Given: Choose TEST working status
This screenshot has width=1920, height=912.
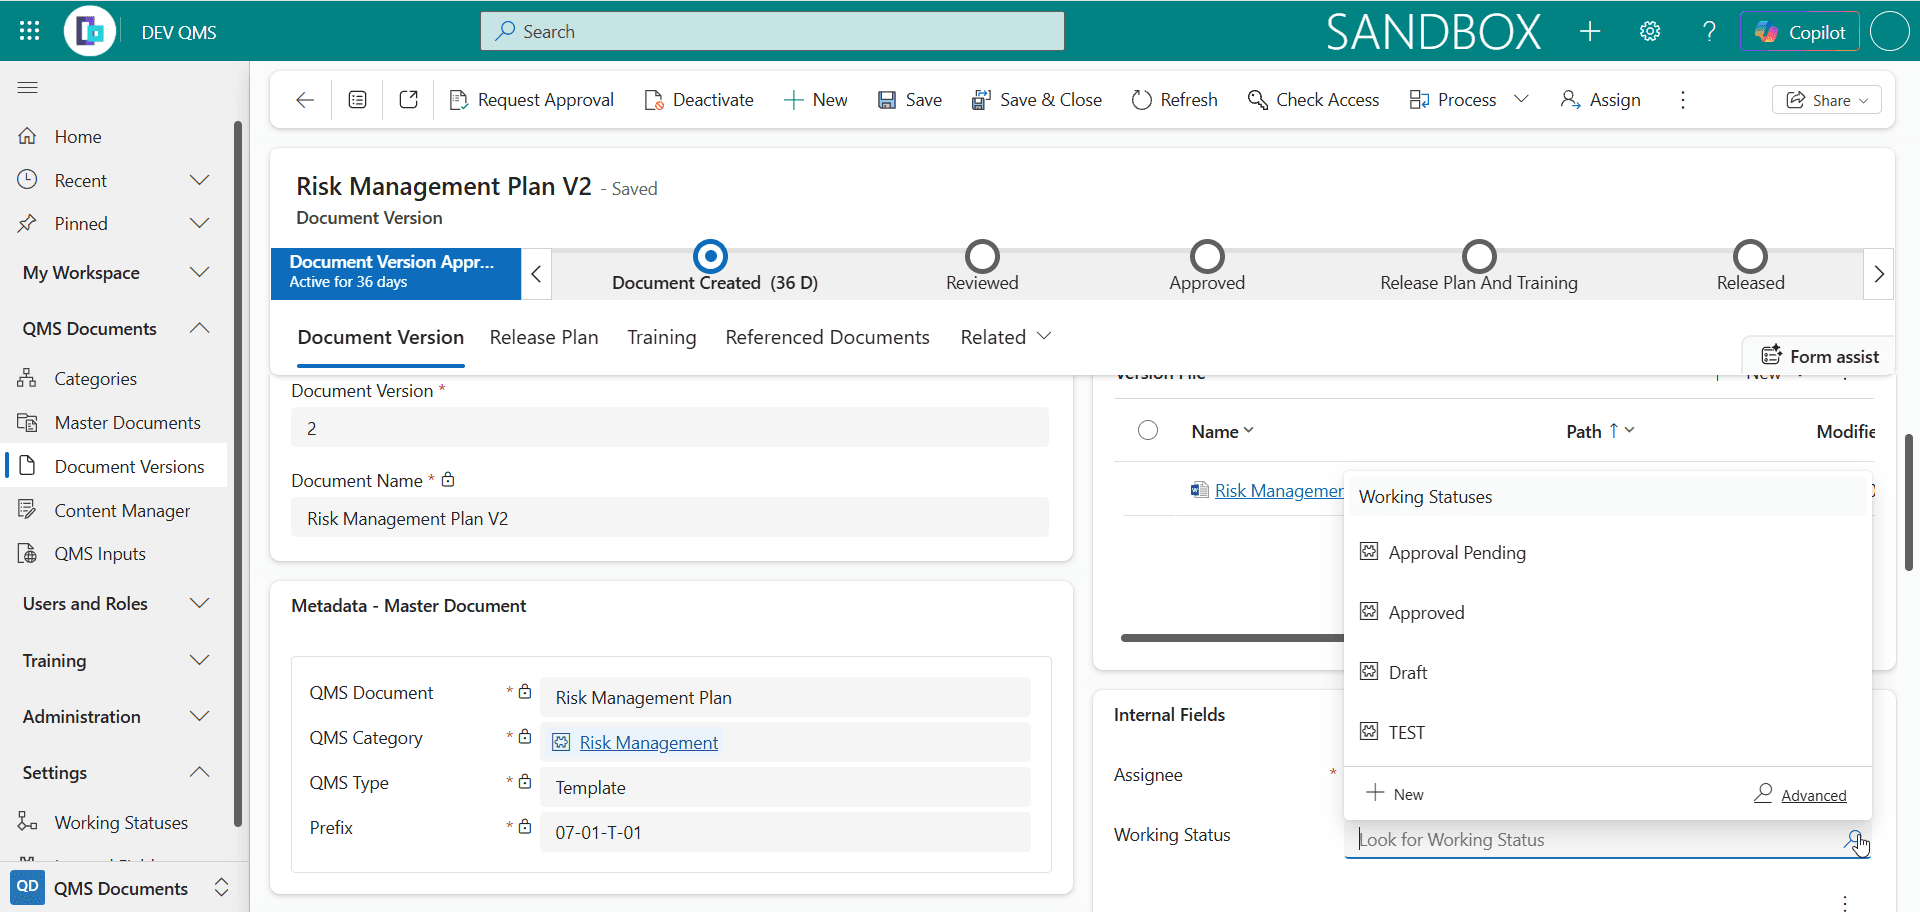Looking at the screenshot, I should coord(1607,733).
